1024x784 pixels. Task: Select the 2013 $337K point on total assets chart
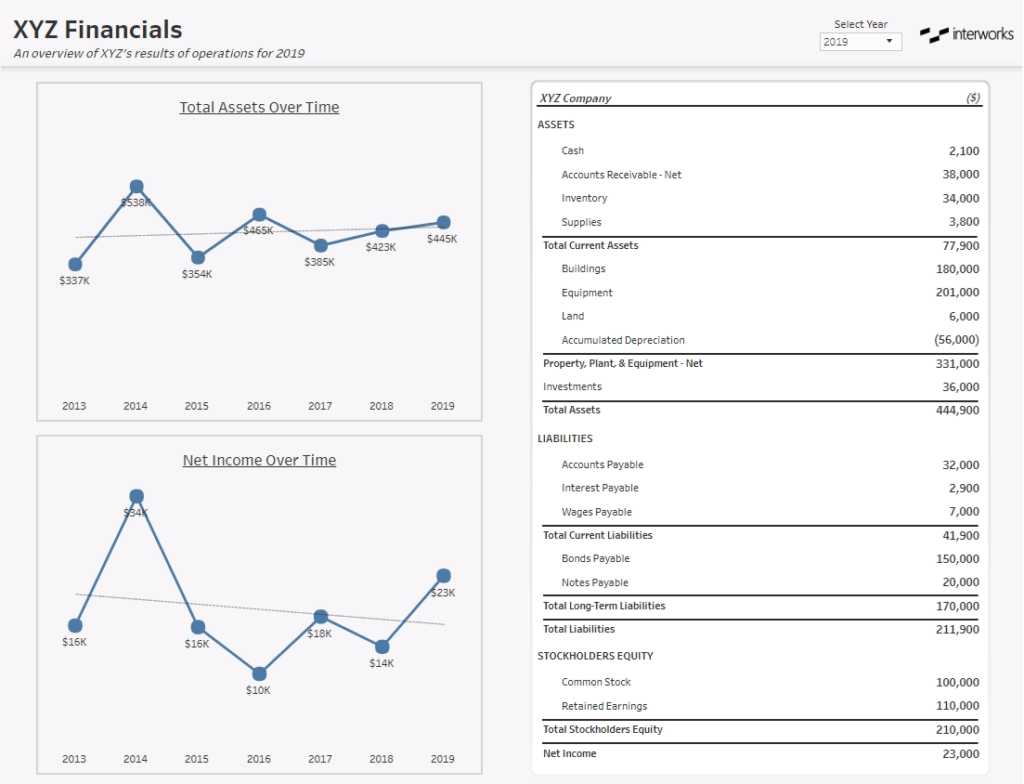(75, 264)
